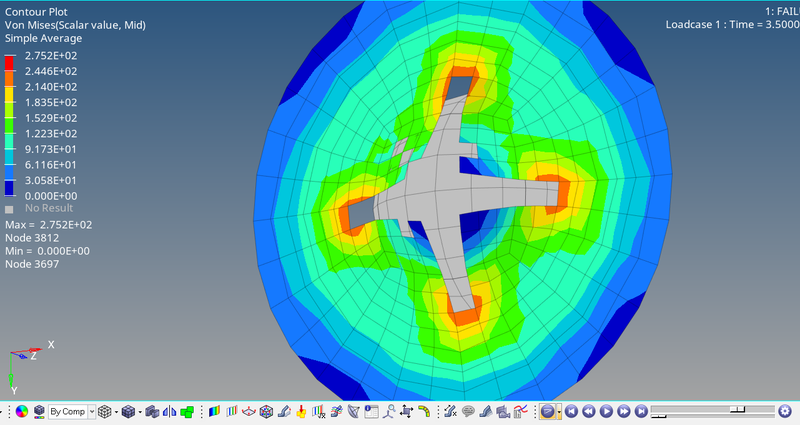Toggle the transparent components icon
The width and height of the screenshot is (800, 425).
(x=152, y=412)
